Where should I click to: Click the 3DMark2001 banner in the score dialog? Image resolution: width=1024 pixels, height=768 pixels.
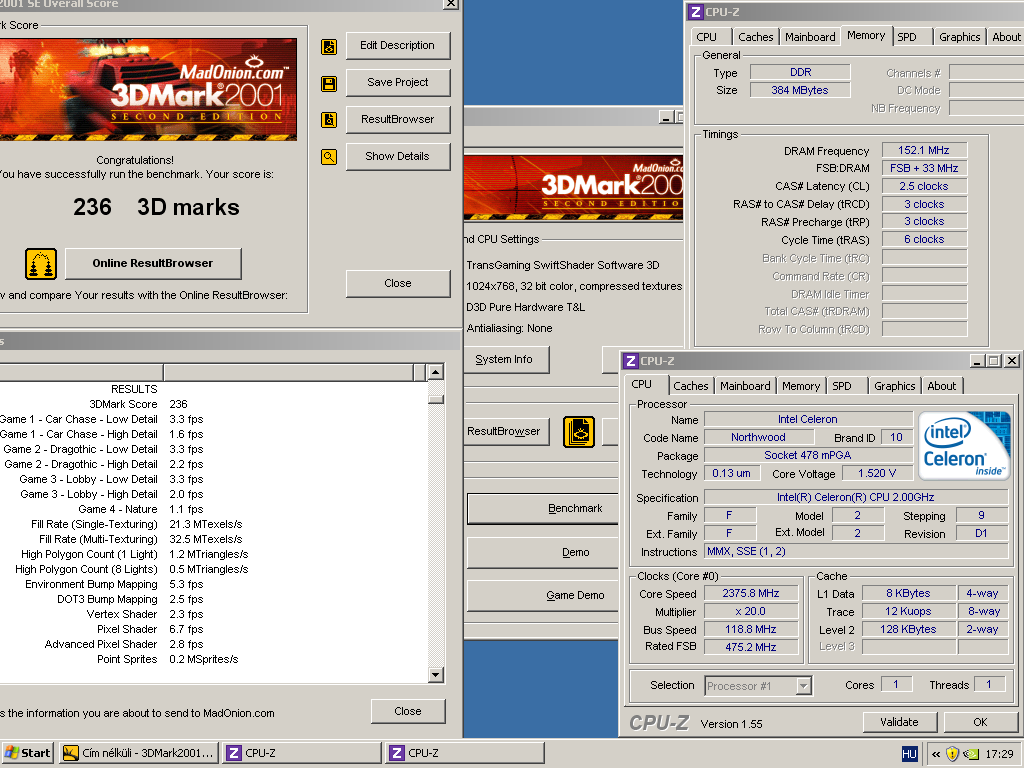[148, 89]
